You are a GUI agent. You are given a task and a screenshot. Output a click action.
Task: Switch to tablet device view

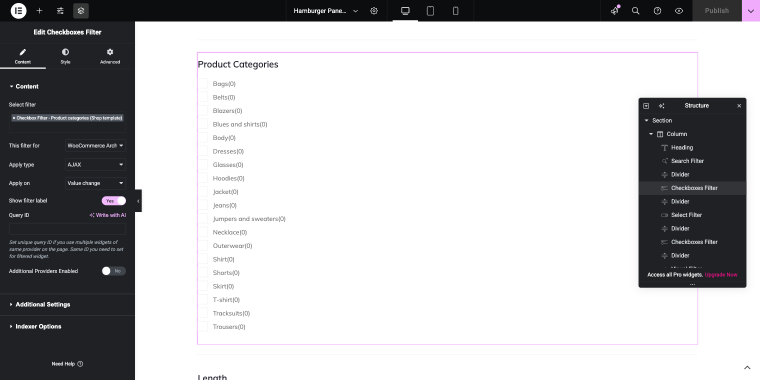430,11
